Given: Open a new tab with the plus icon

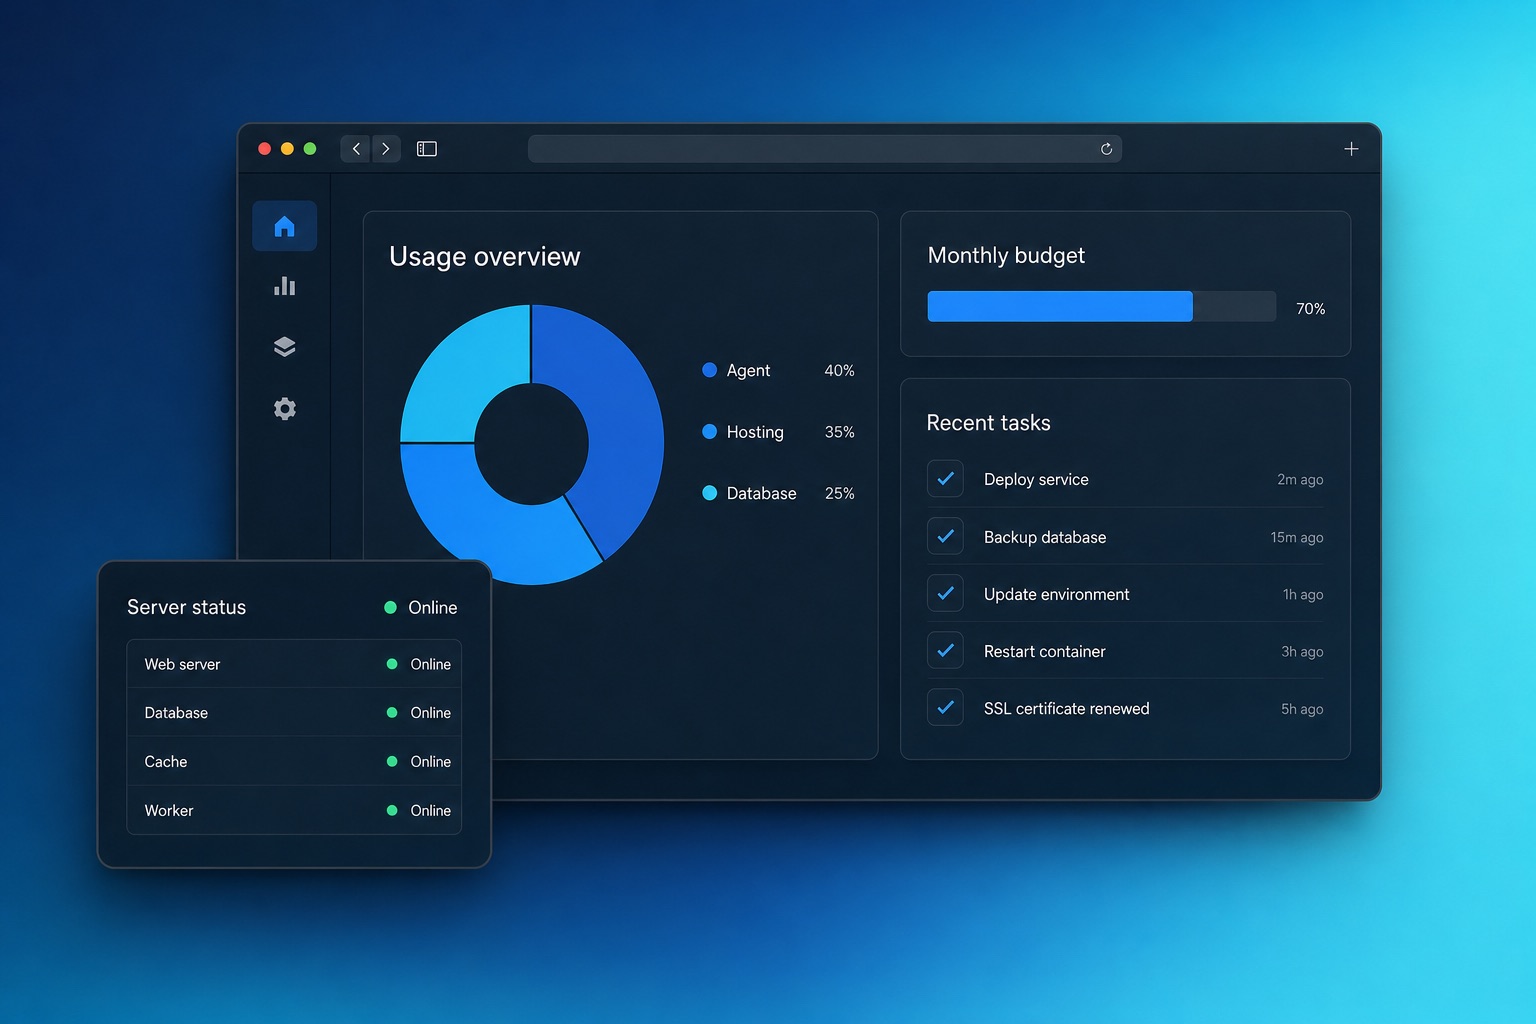Looking at the screenshot, I should tap(1351, 149).
